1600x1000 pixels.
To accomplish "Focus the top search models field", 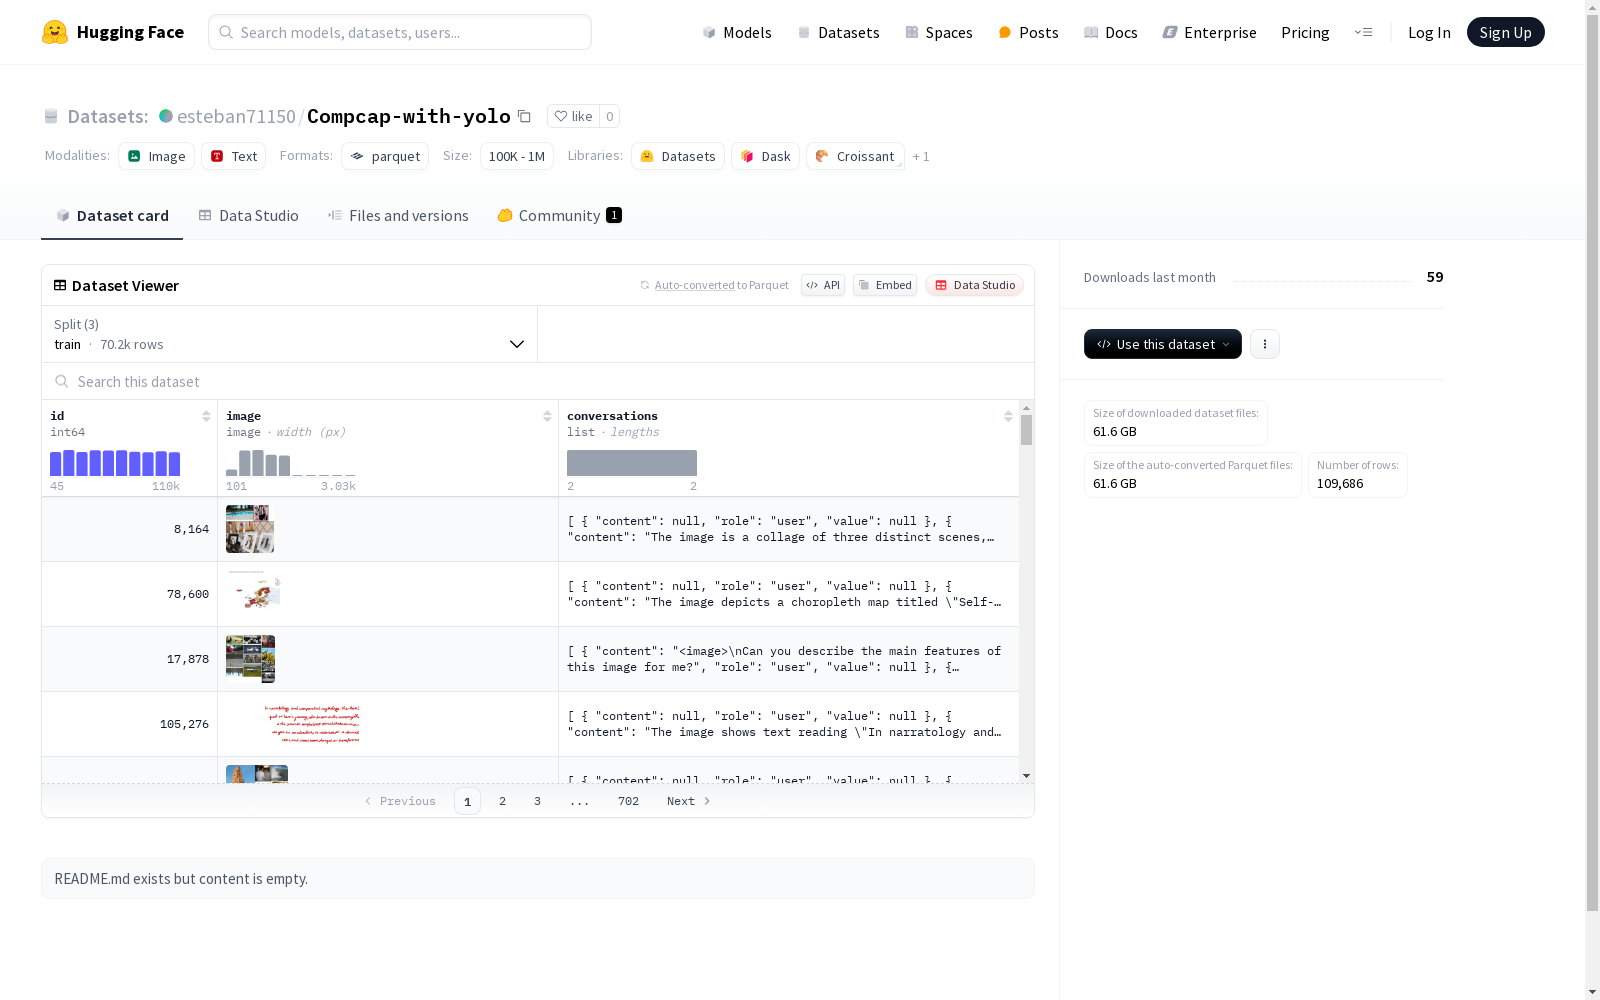I will (x=400, y=32).
